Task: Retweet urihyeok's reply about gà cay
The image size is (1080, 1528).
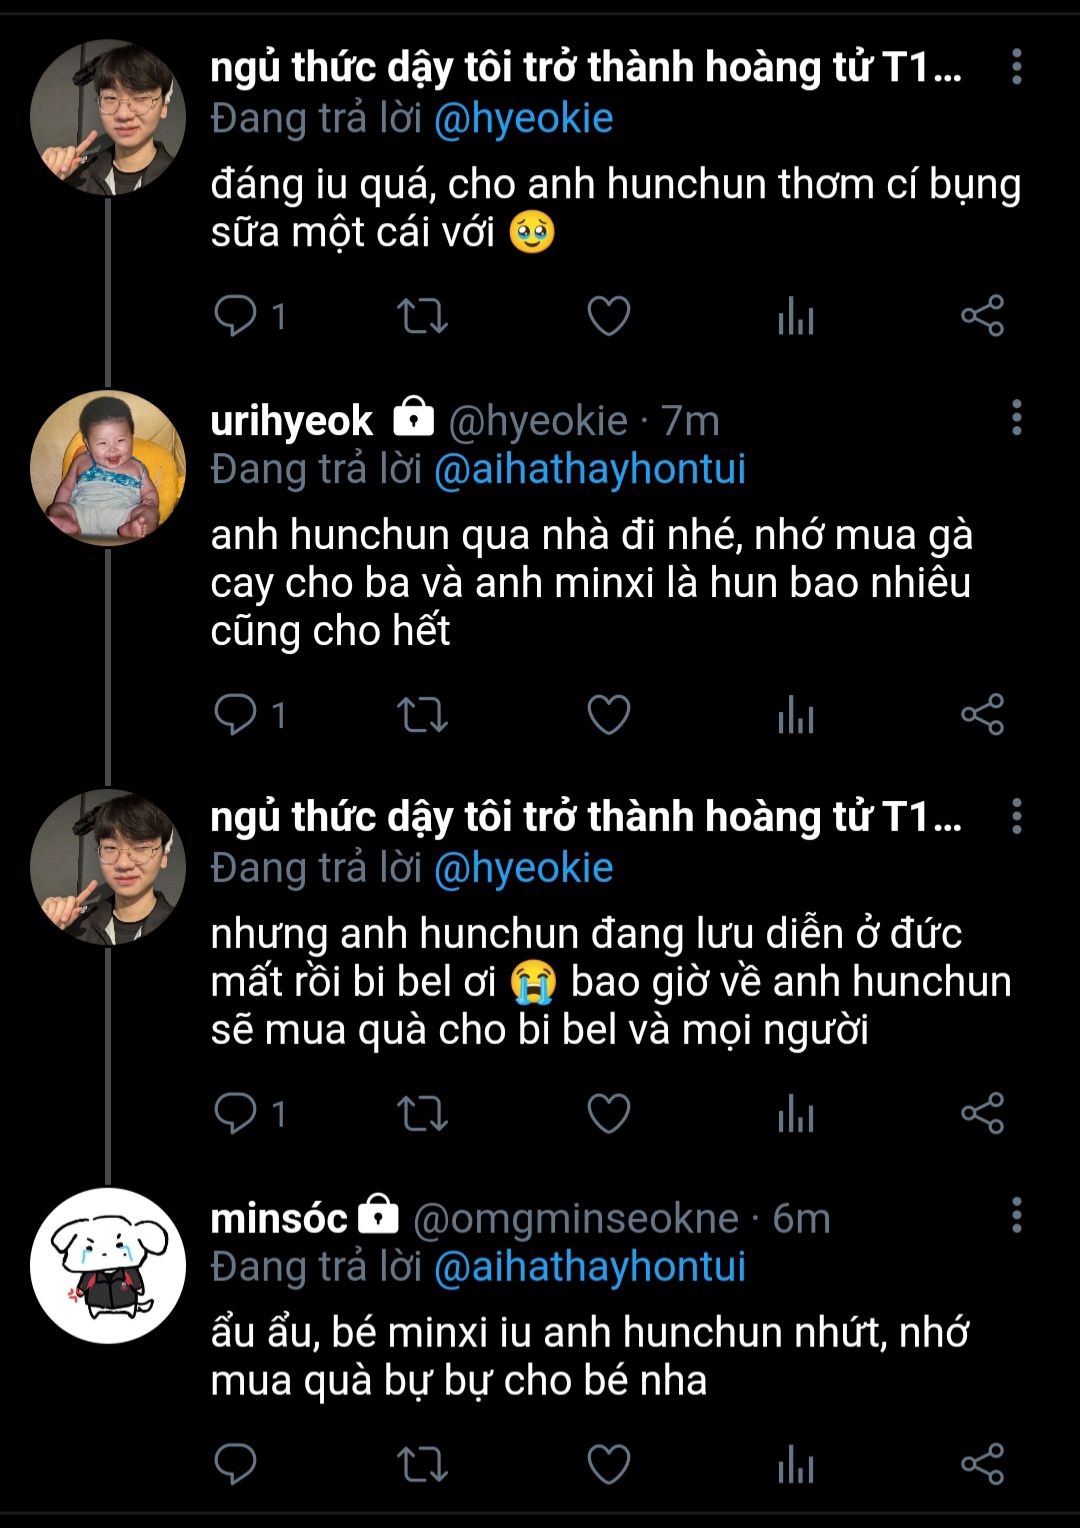Action: [x=422, y=714]
